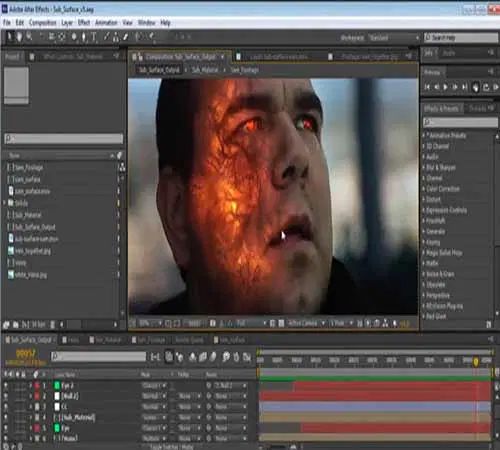This screenshot has width=500, height=450.
Task: Click veins_together.jpg file icon in project
Action: (11, 251)
